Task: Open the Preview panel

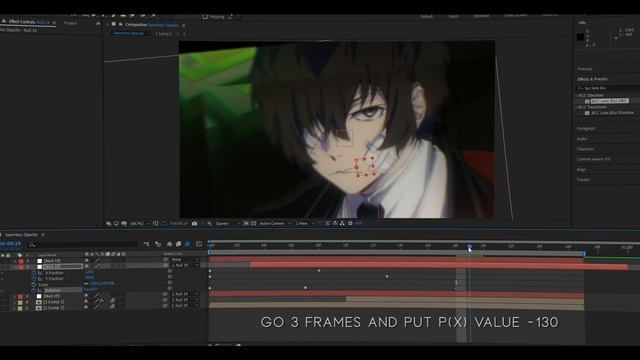Action: pos(585,69)
